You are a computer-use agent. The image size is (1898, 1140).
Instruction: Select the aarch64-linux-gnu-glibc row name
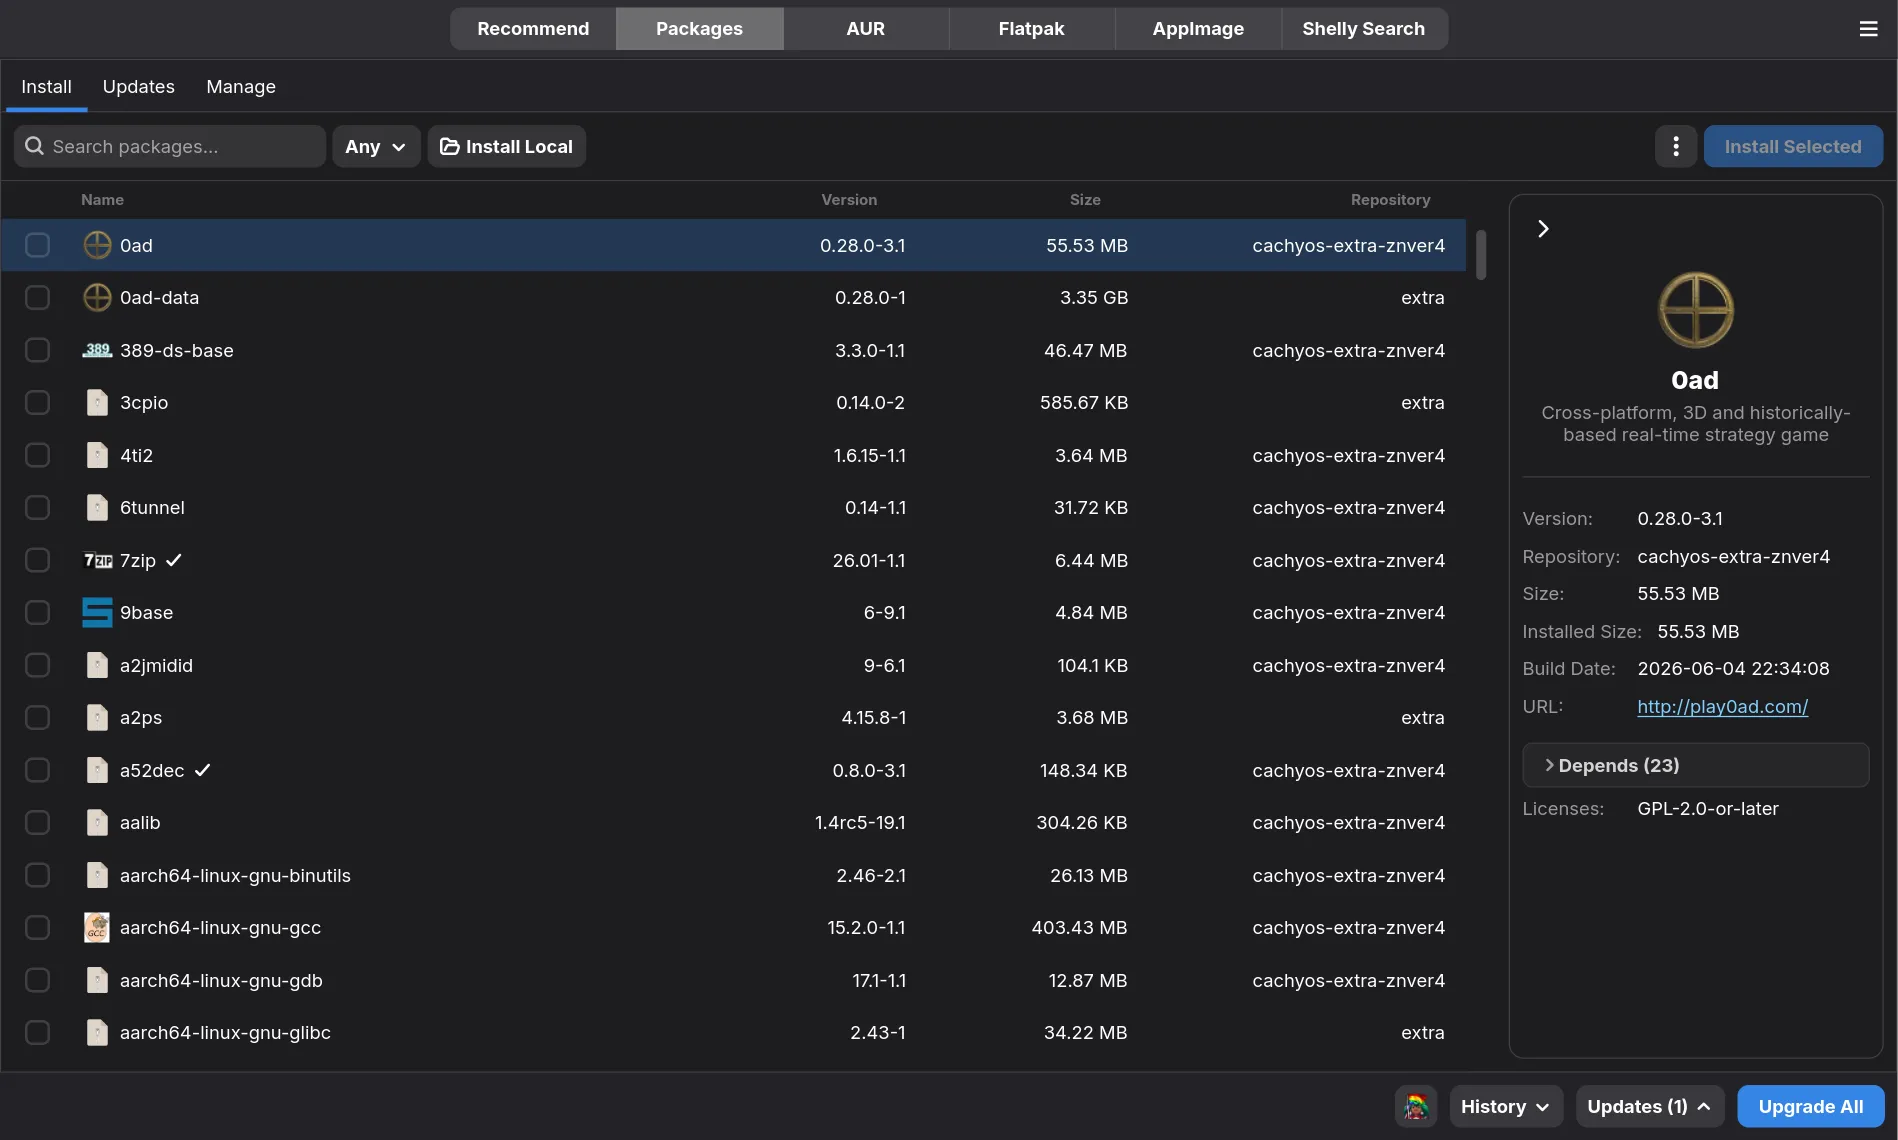pos(225,1032)
